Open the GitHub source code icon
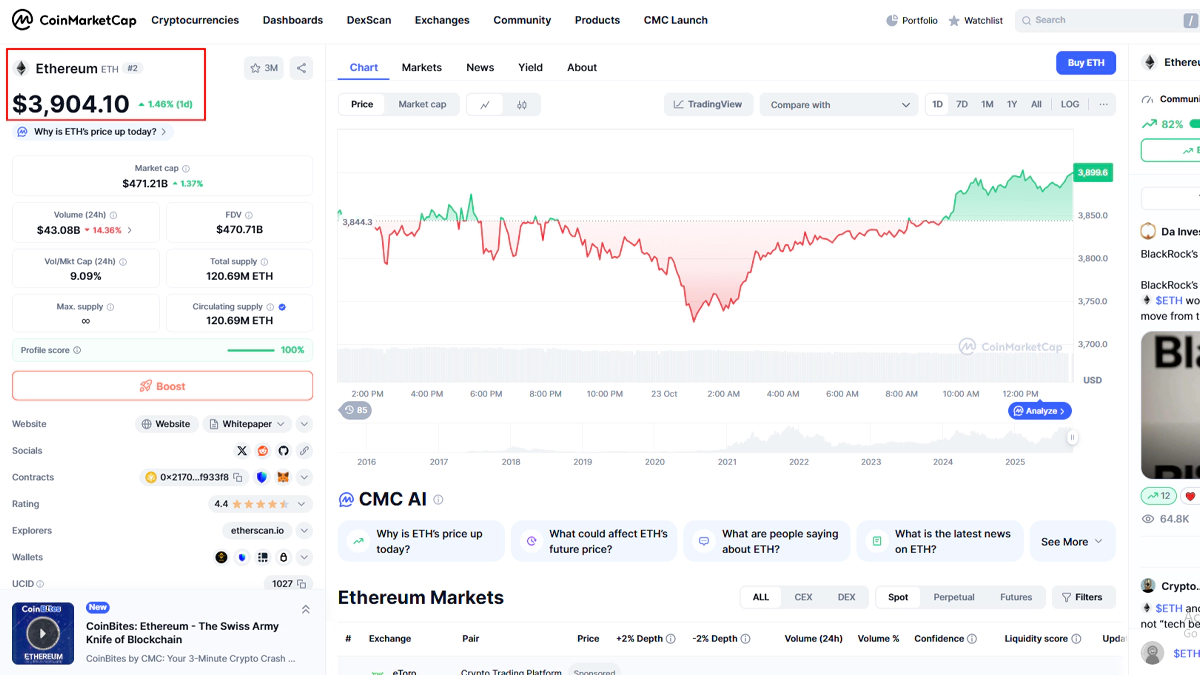The width and height of the screenshot is (1200, 675). [x=283, y=451]
